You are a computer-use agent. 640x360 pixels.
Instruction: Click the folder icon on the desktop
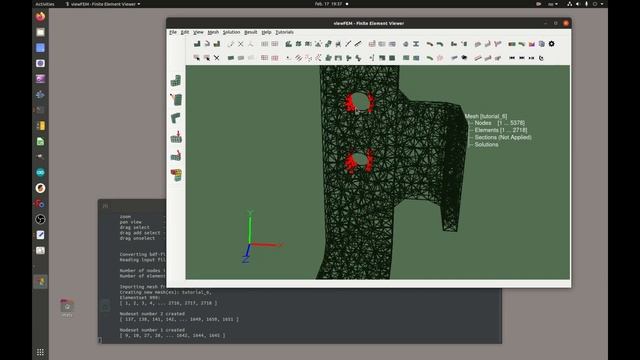pyautogui.click(x=67, y=307)
